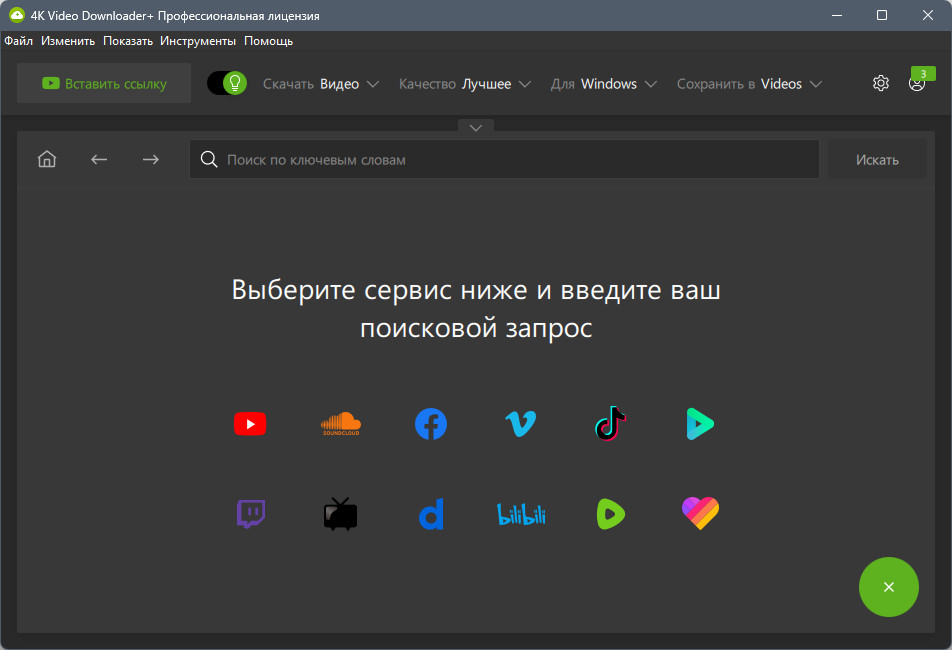Click the Вставить ссылку button
This screenshot has width=952, height=650.
point(104,84)
